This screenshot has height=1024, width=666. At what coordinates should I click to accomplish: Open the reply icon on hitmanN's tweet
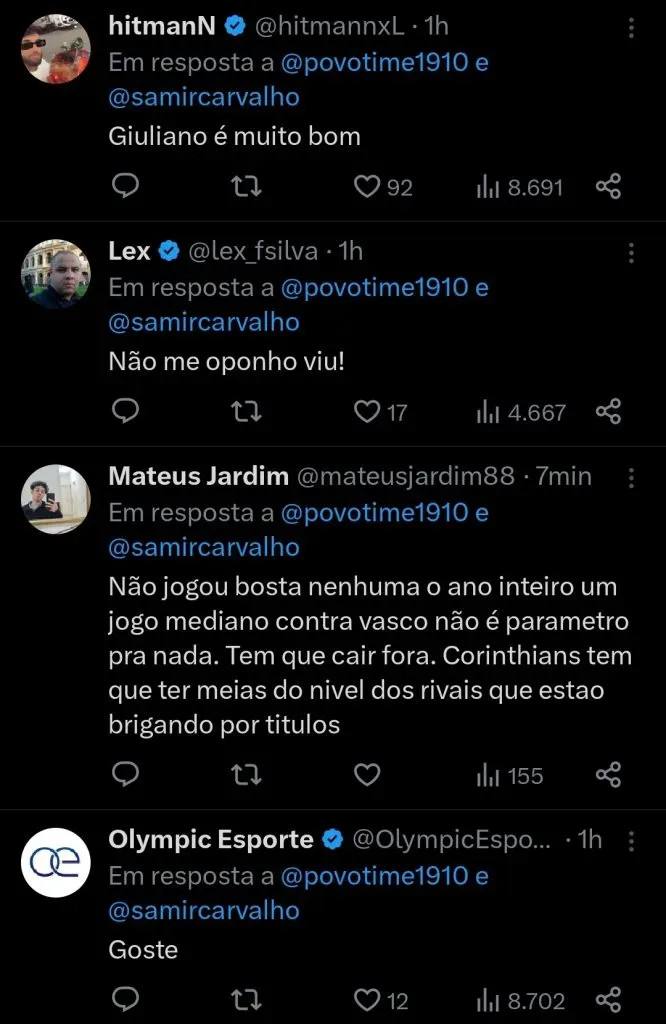coord(125,186)
